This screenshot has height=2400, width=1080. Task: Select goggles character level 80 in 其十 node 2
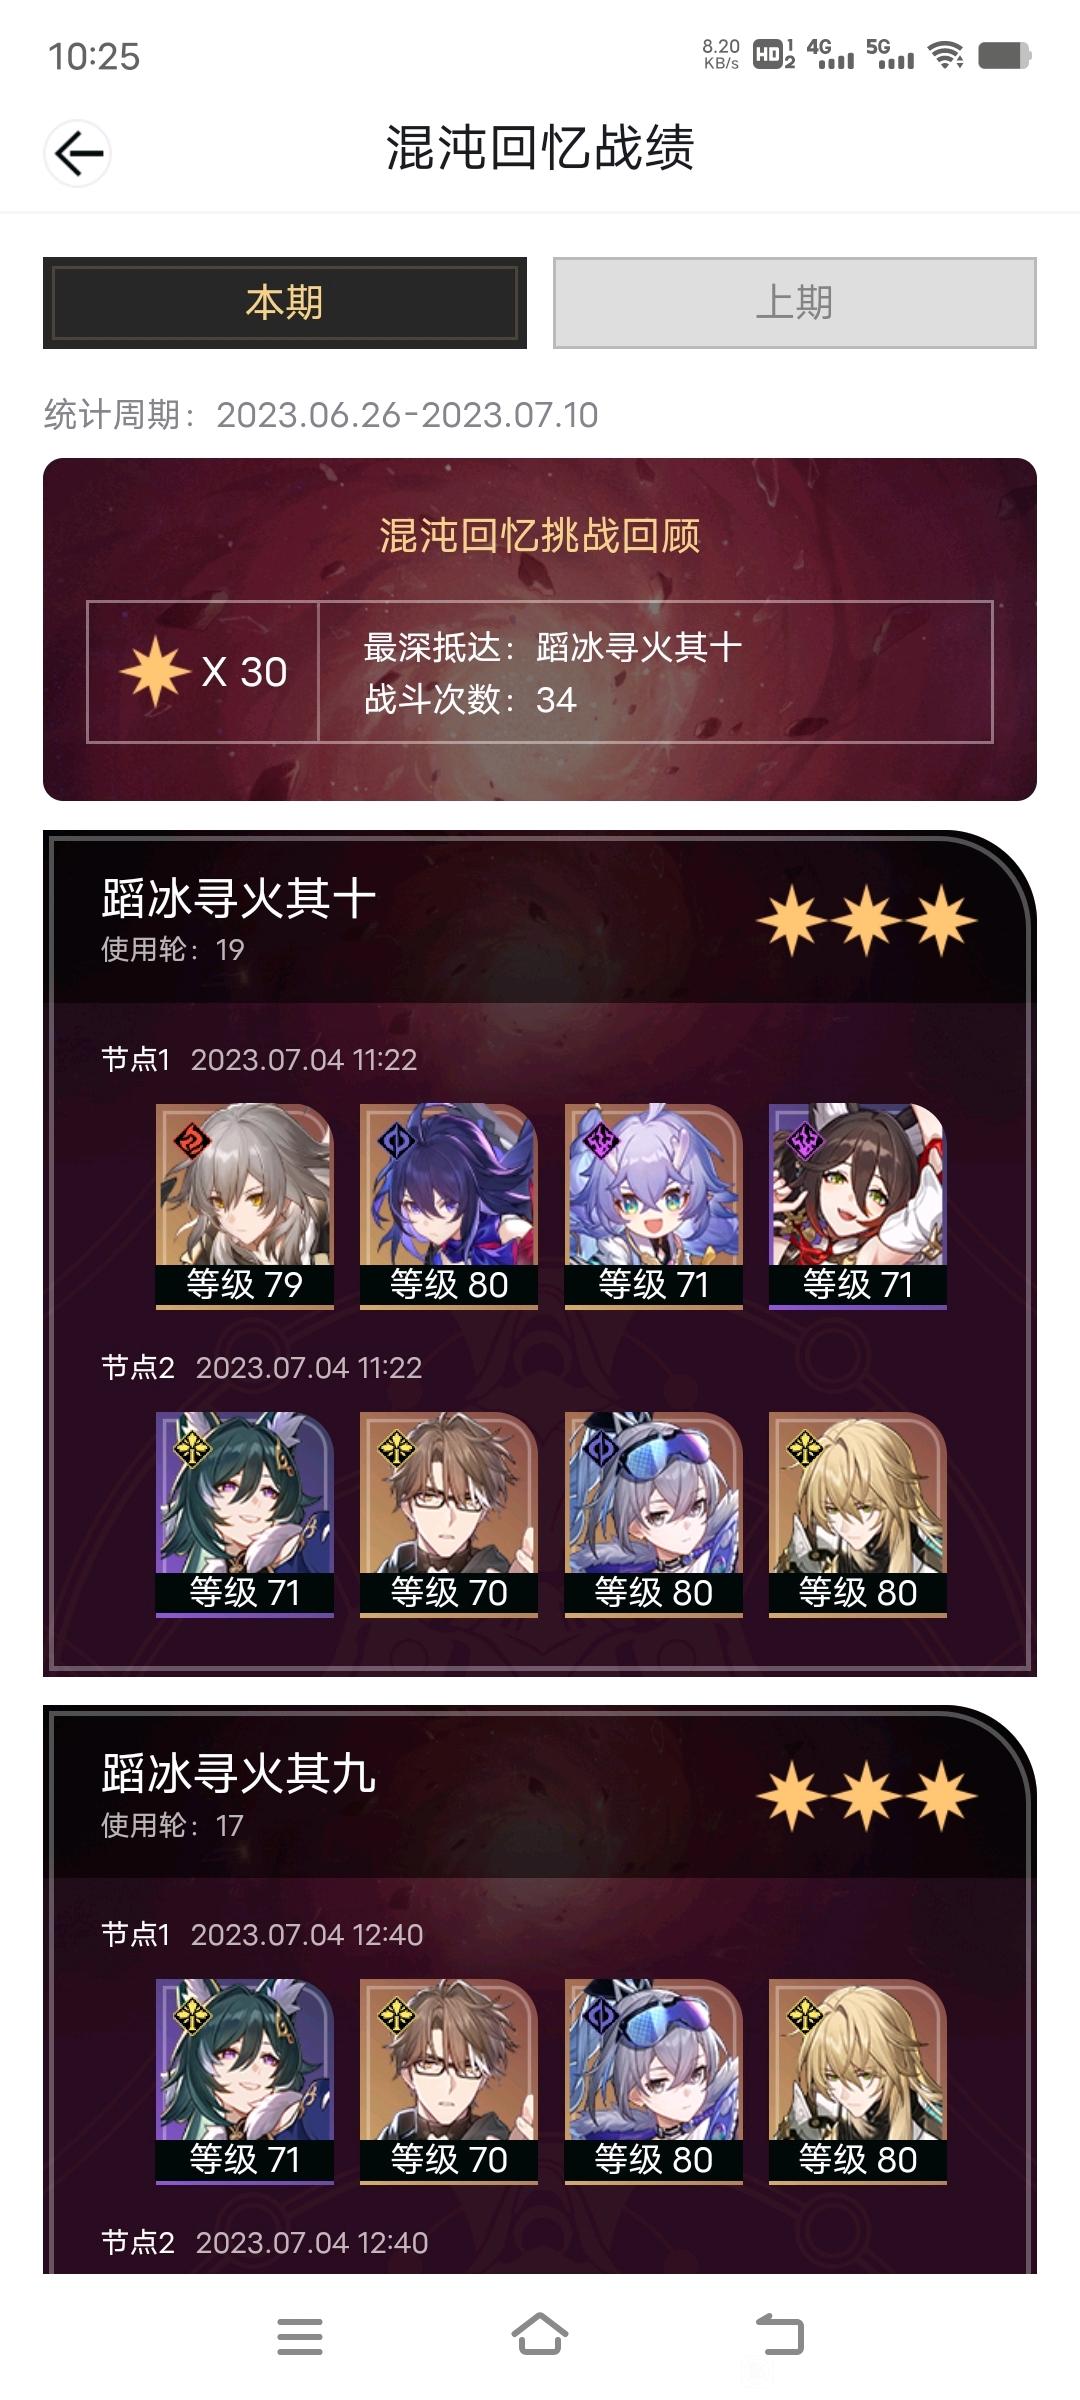[x=654, y=1514]
